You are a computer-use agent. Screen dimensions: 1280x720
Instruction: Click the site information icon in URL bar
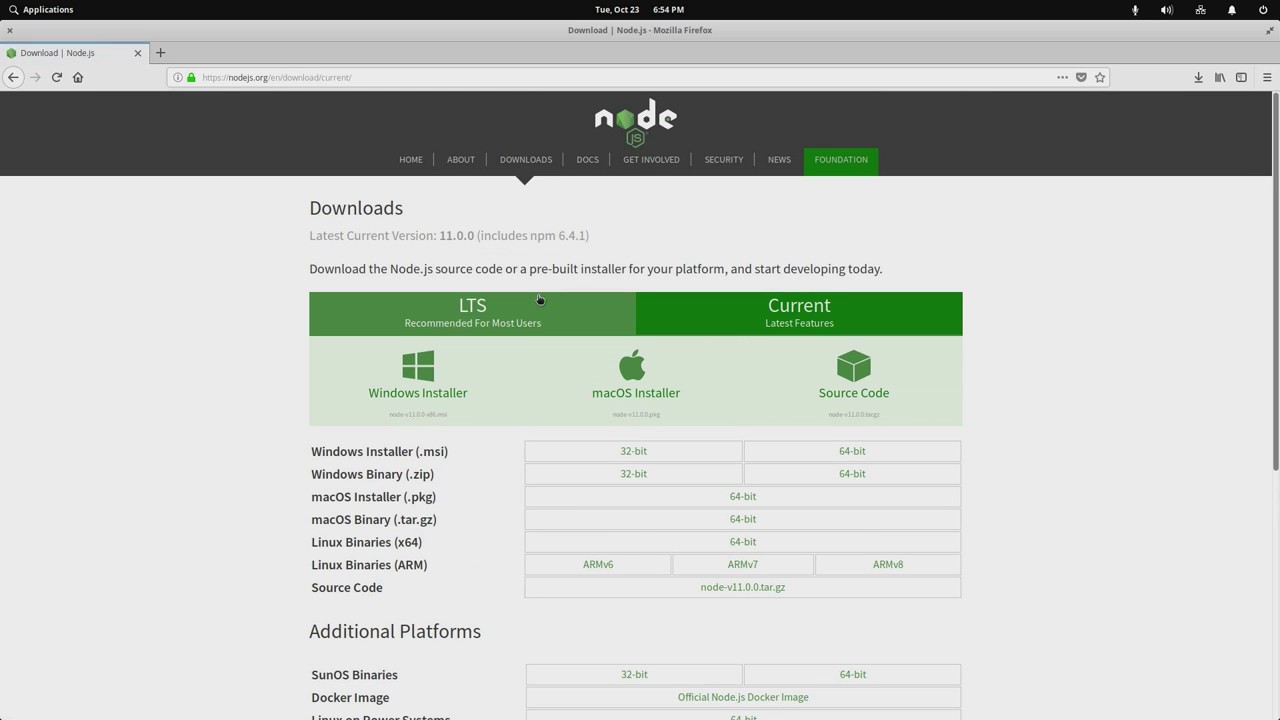[x=178, y=77]
